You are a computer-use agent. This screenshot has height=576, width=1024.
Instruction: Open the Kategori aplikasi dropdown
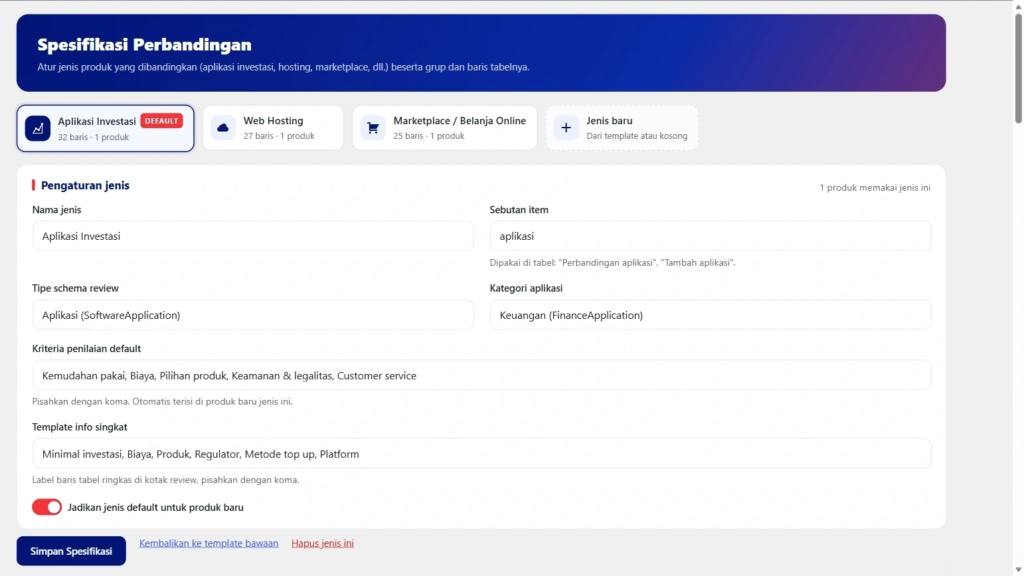pos(711,315)
